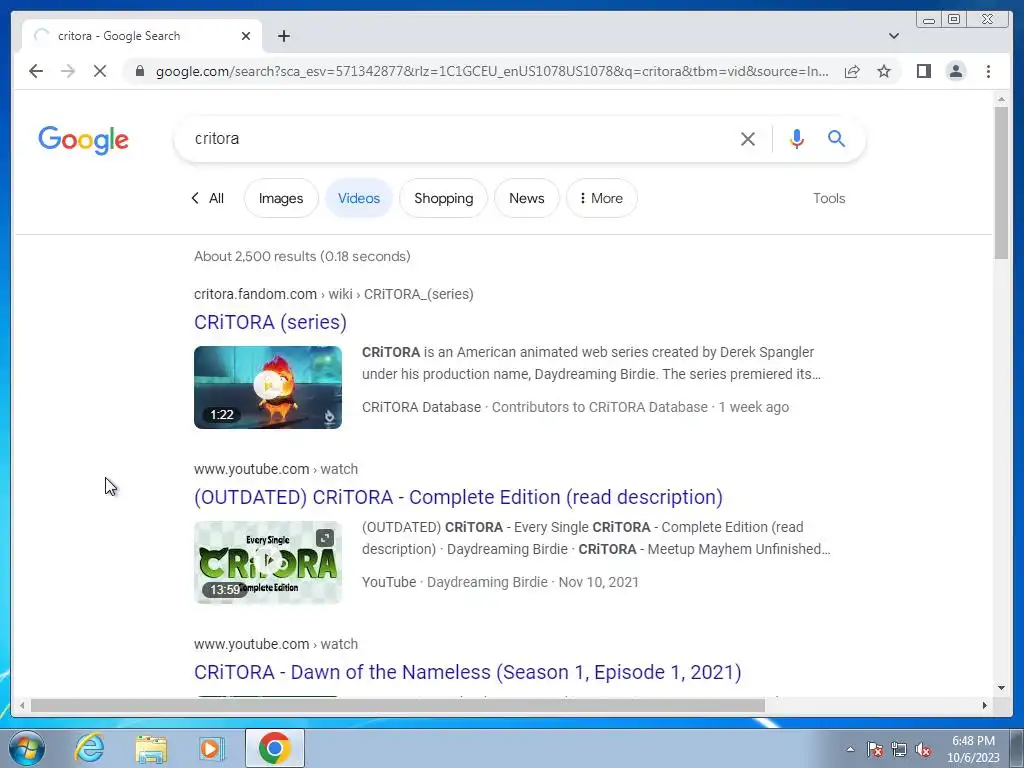Click the Chrome taskbar icon
1024x768 pixels.
tap(274, 748)
